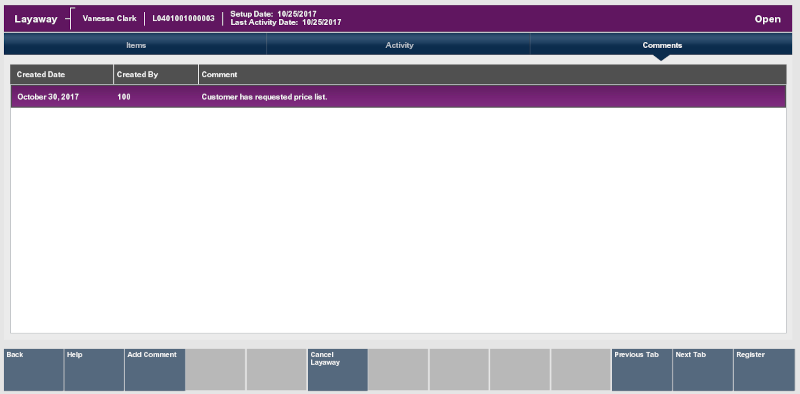Click the Created Date column header
This screenshot has width=800, height=394.
(62, 75)
